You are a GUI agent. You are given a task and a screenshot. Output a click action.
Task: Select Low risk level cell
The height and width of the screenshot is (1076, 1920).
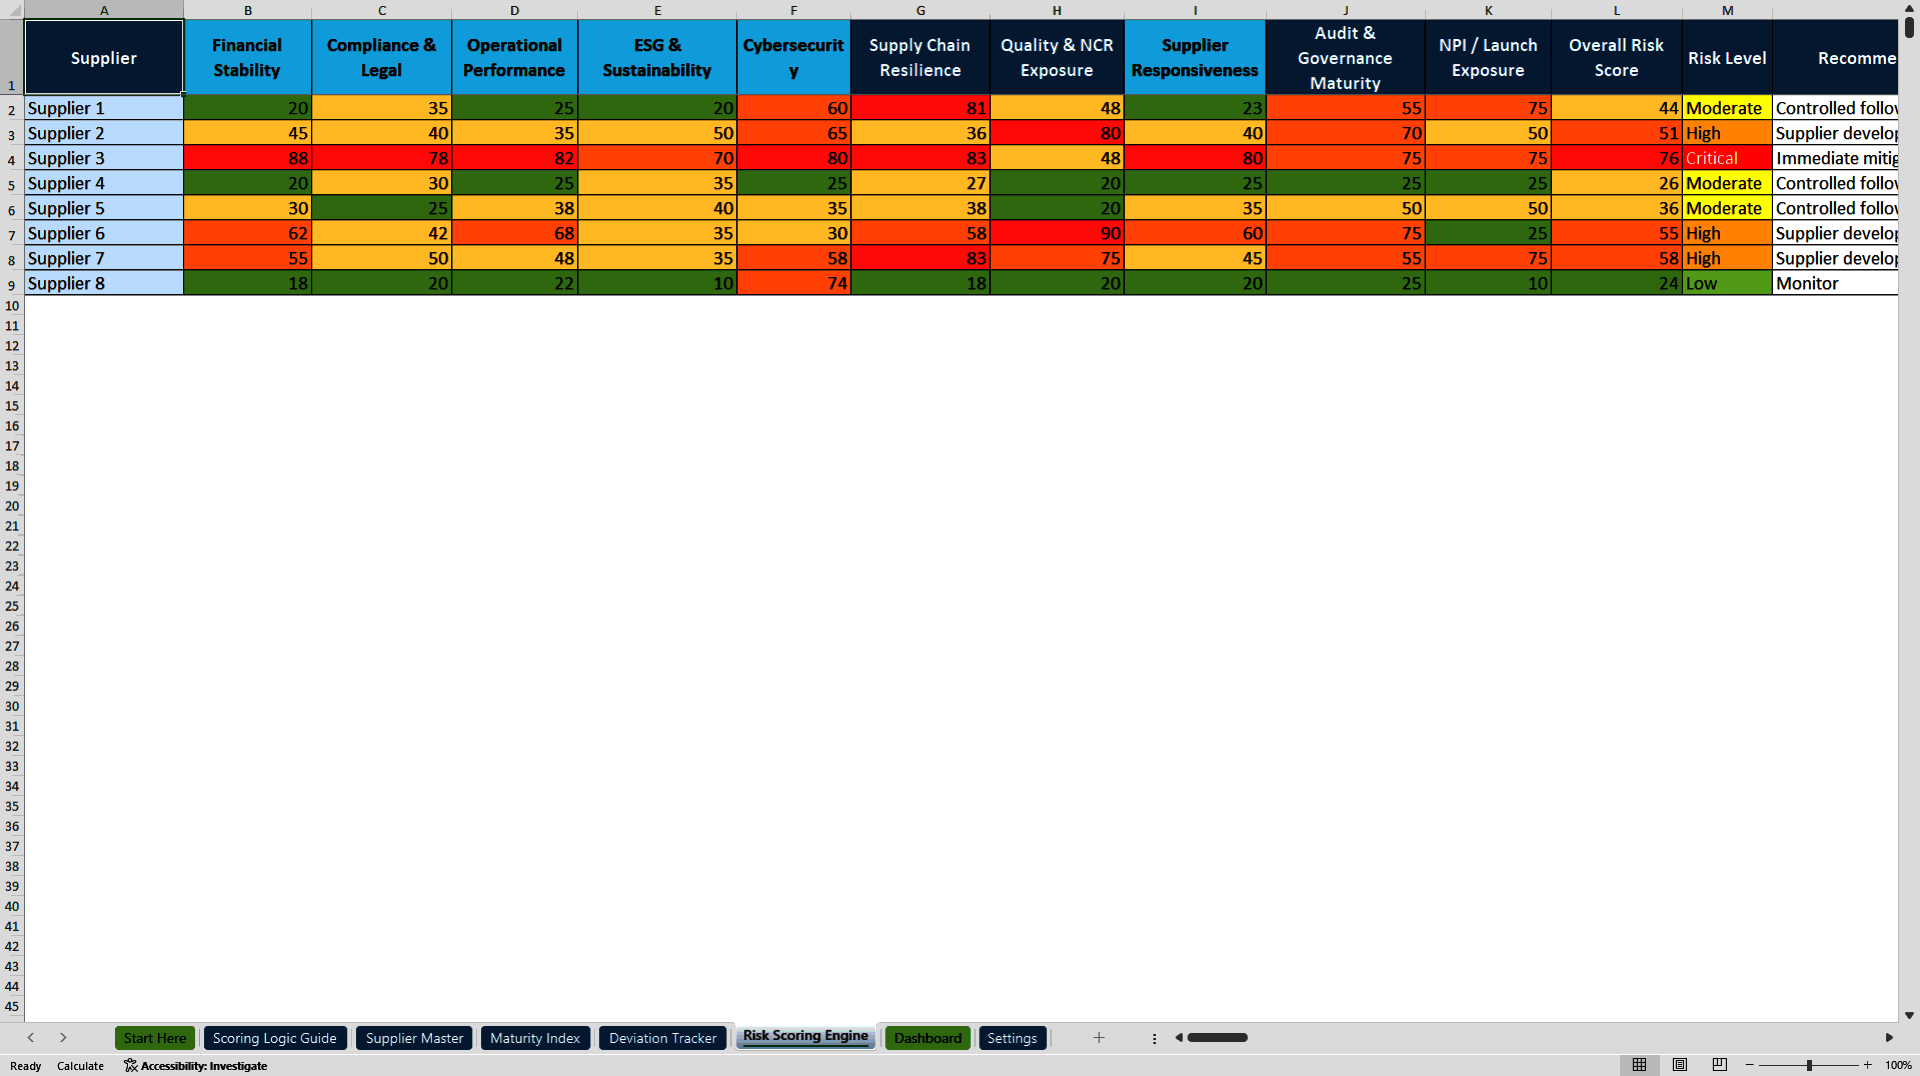(x=1727, y=283)
